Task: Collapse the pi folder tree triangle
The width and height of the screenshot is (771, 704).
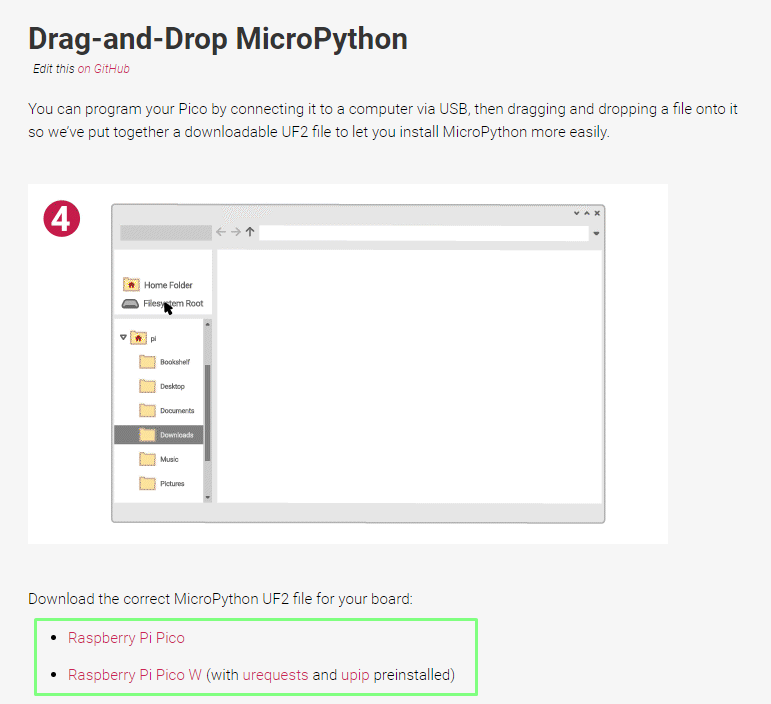Action: (x=123, y=338)
